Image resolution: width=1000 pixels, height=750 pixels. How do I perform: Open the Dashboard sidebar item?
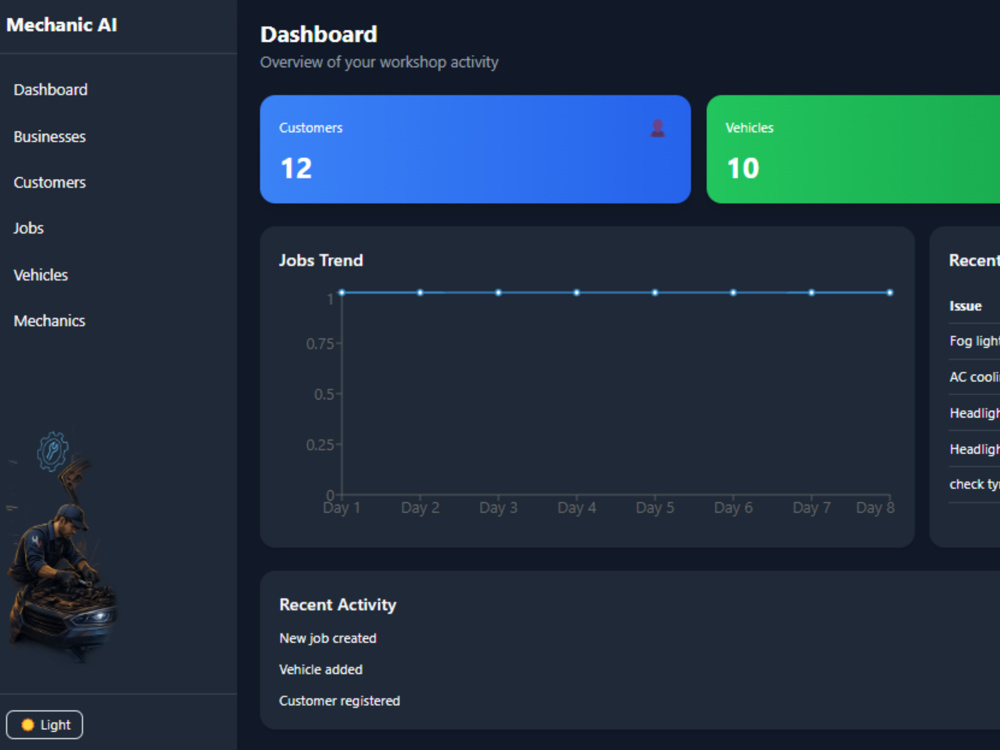(50, 90)
